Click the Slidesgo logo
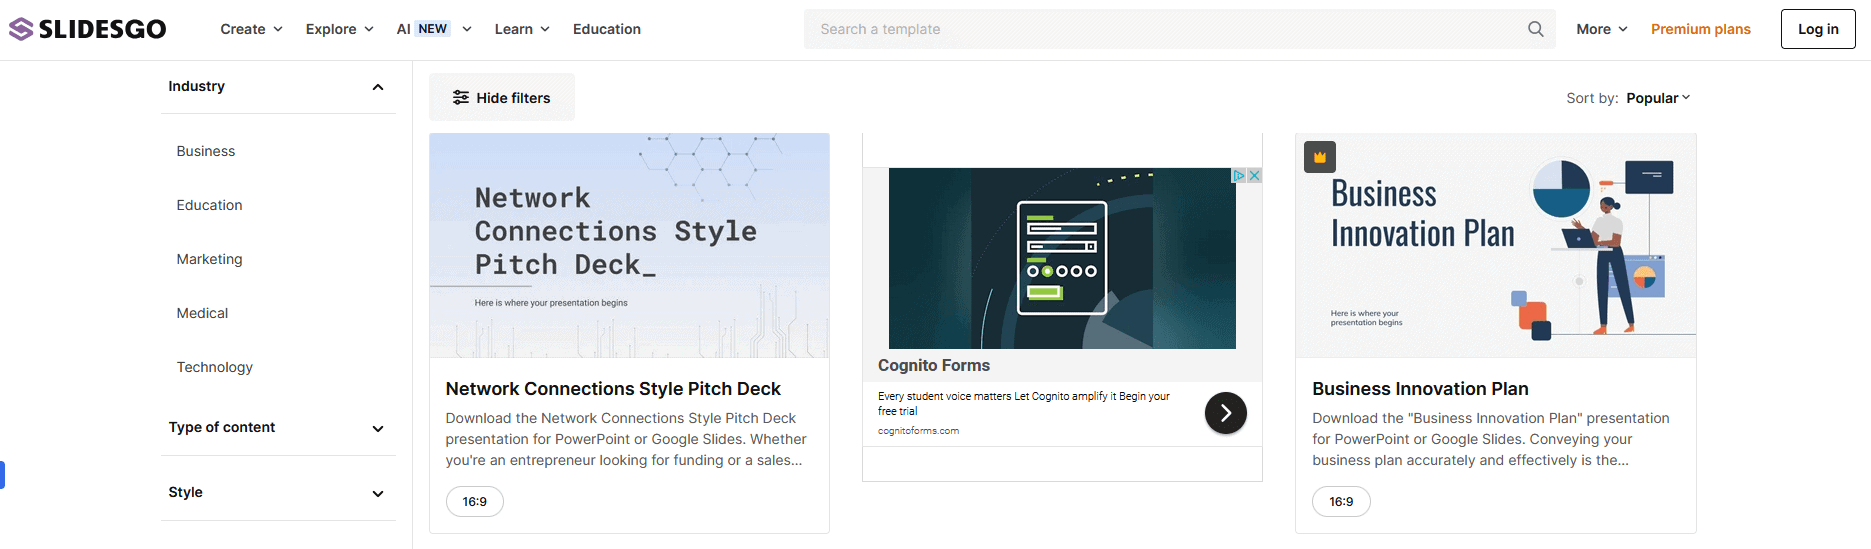Viewport: 1871px width, 549px height. tap(88, 29)
